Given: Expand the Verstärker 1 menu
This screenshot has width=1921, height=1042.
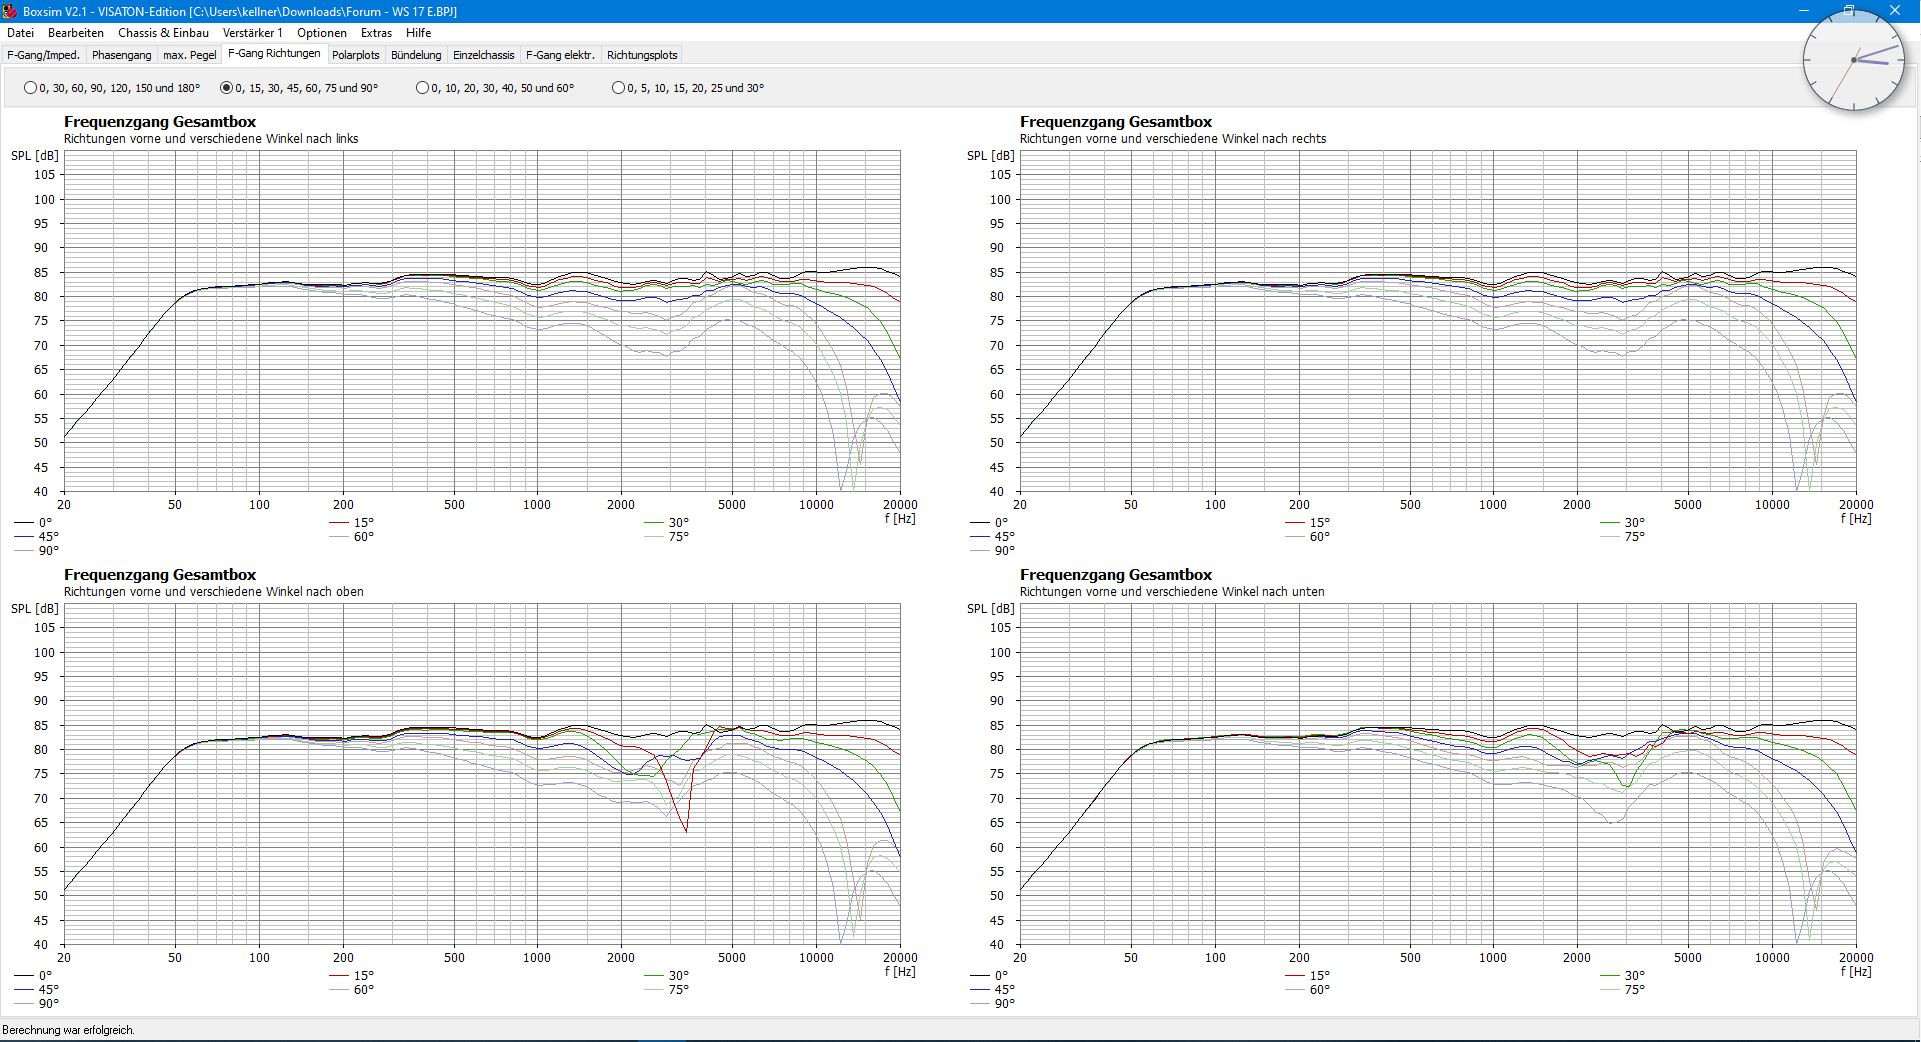Looking at the screenshot, I should [252, 33].
